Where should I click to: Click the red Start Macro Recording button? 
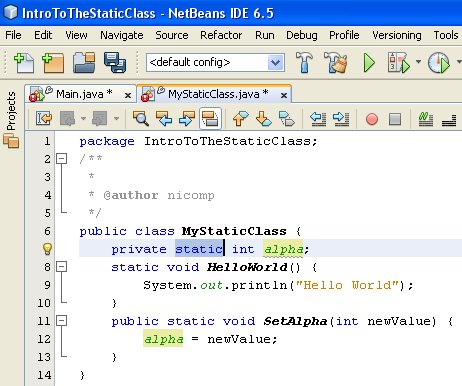[372, 119]
